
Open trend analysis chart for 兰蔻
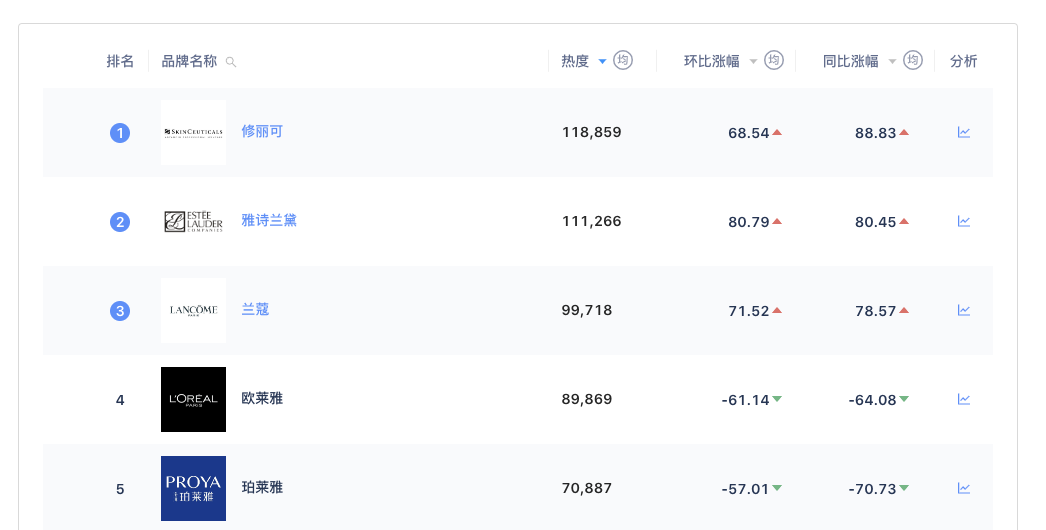point(964,310)
